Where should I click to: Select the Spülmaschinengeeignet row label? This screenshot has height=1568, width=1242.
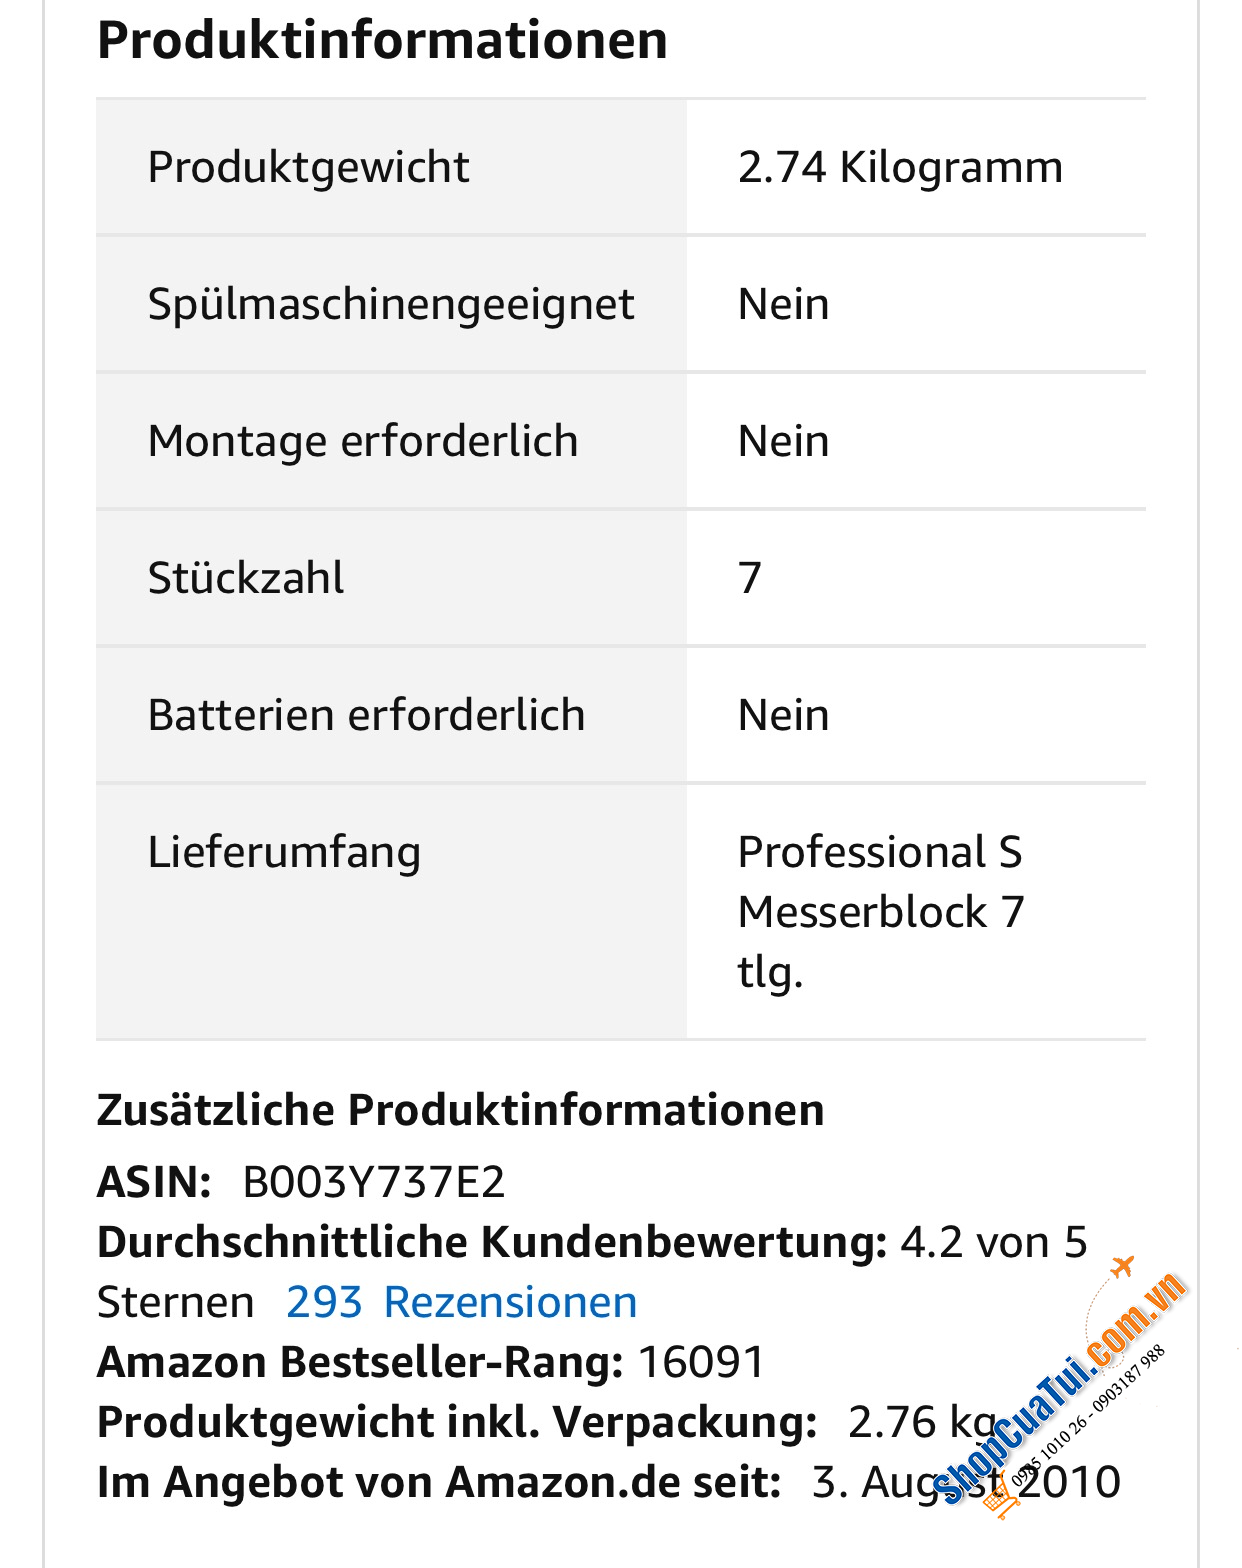coord(391,304)
